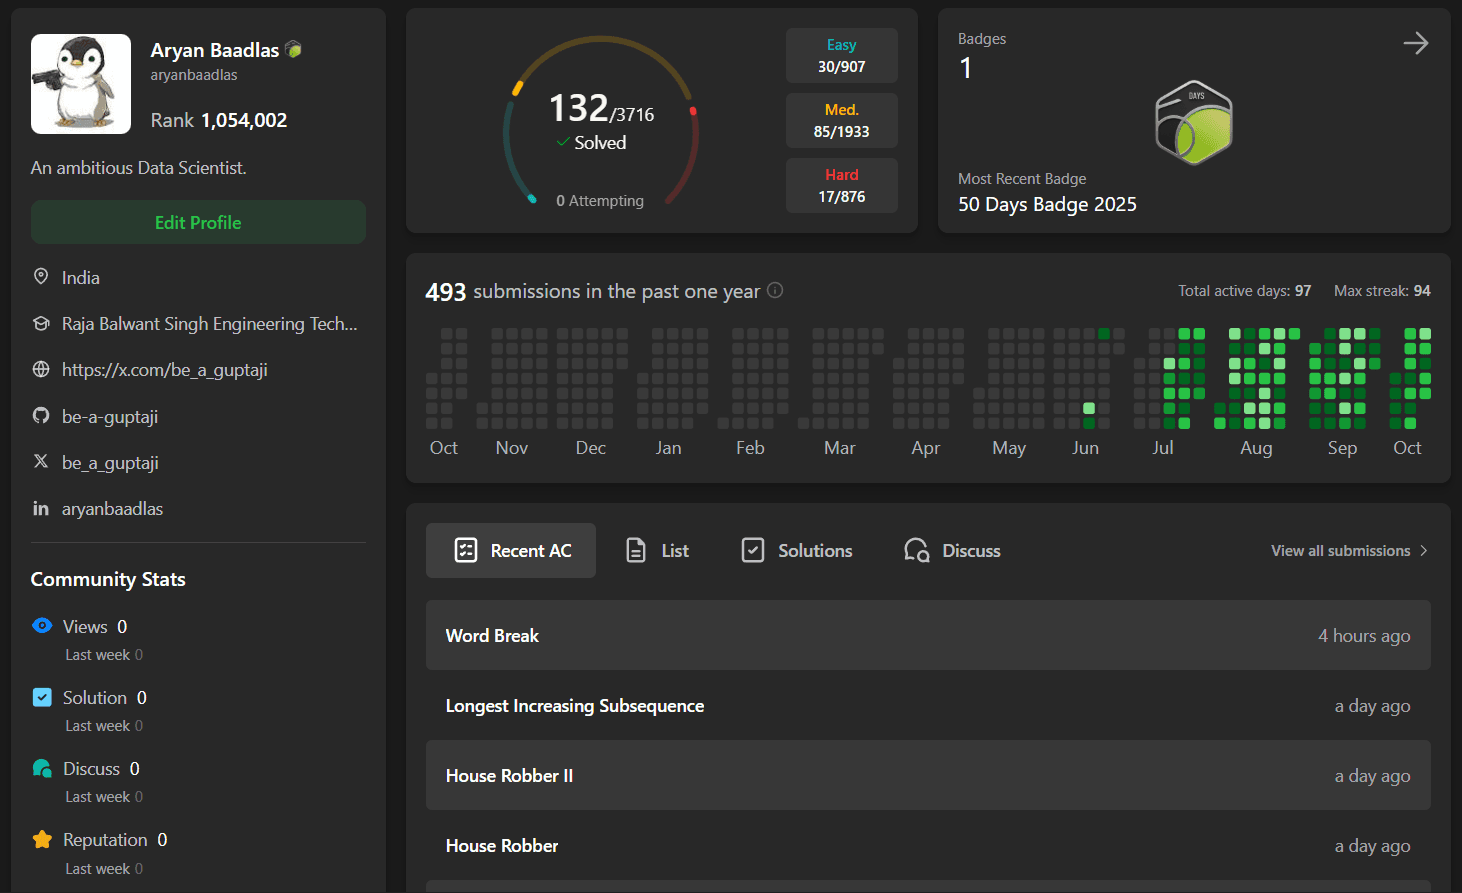
Task: Click the submissions info circle icon
Action: pos(775,291)
